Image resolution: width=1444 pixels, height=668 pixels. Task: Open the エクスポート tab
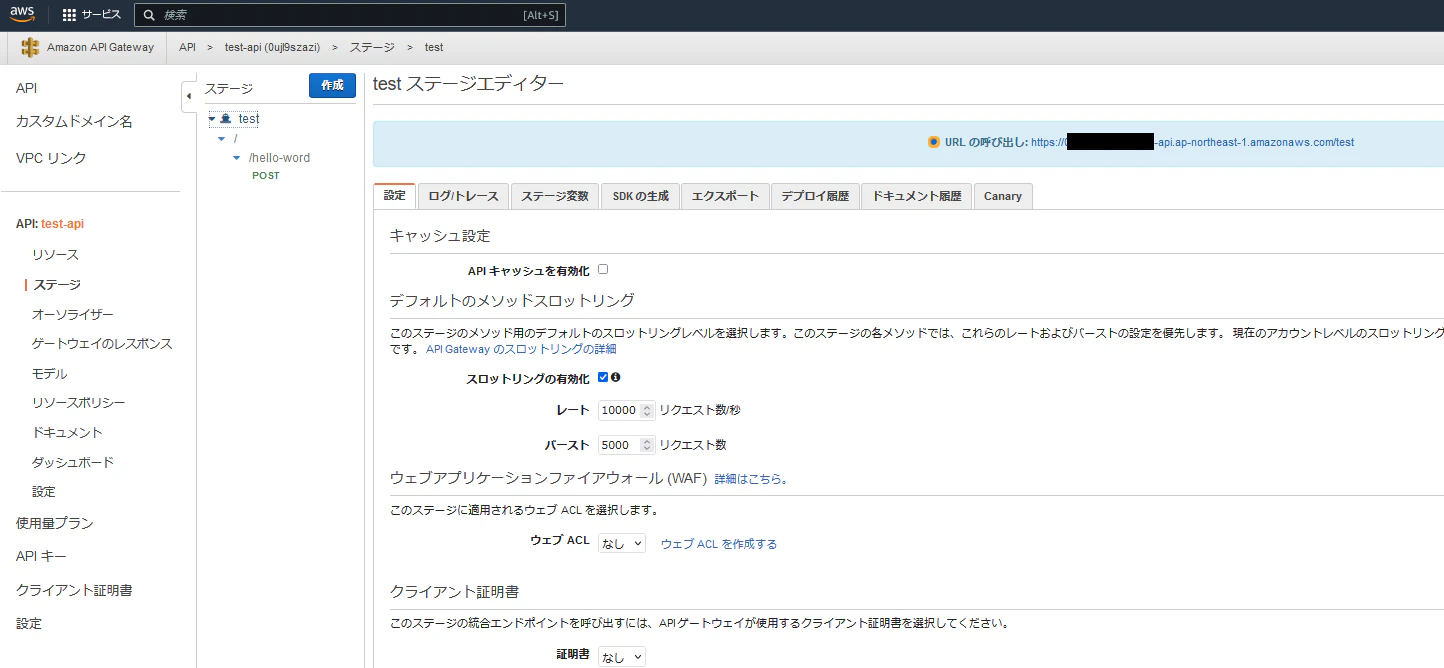pos(725,196)
